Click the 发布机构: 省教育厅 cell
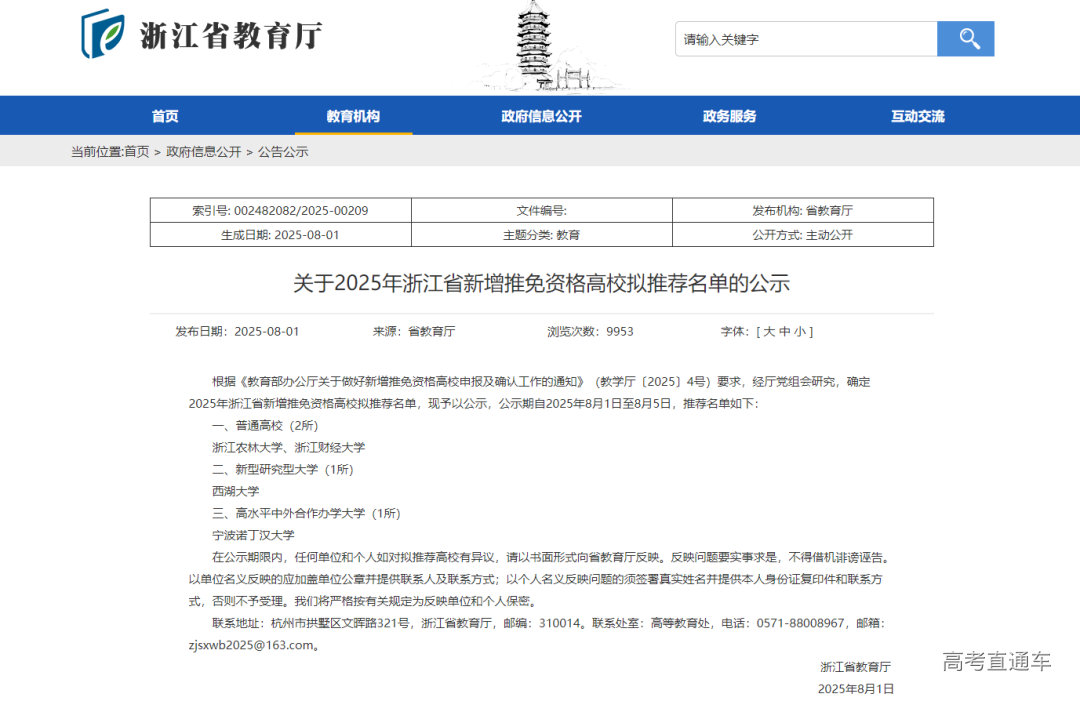The width and height of the screenshot is (1080, 701). 802,210
